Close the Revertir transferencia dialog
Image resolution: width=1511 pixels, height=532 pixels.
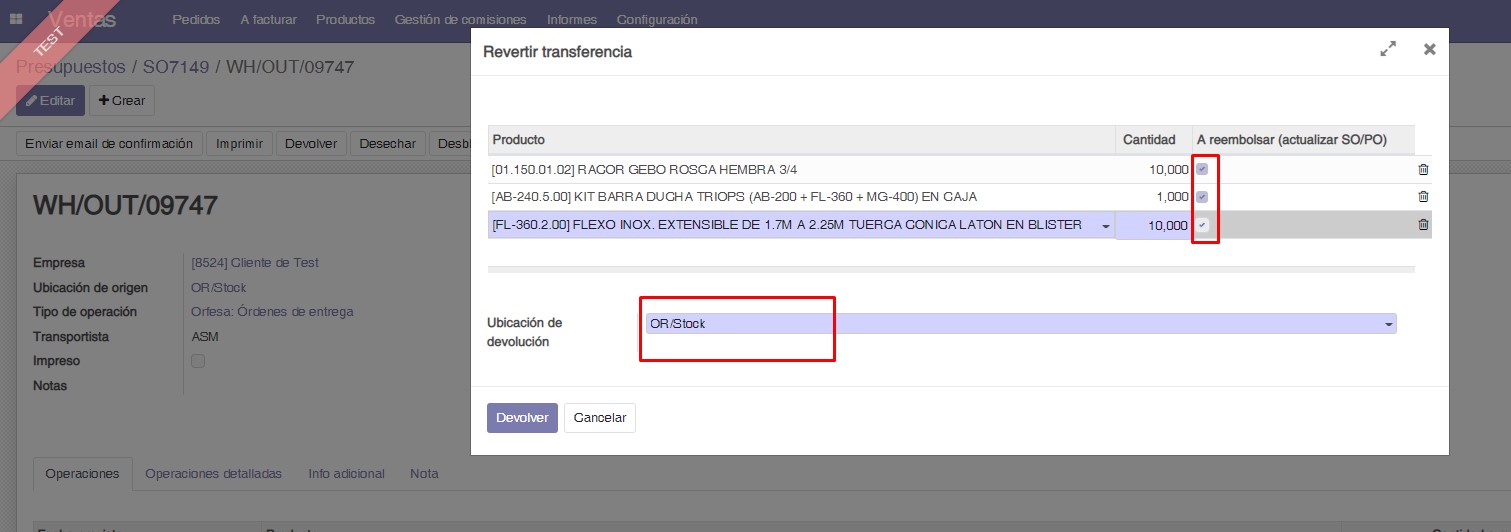click(1429, 49)
